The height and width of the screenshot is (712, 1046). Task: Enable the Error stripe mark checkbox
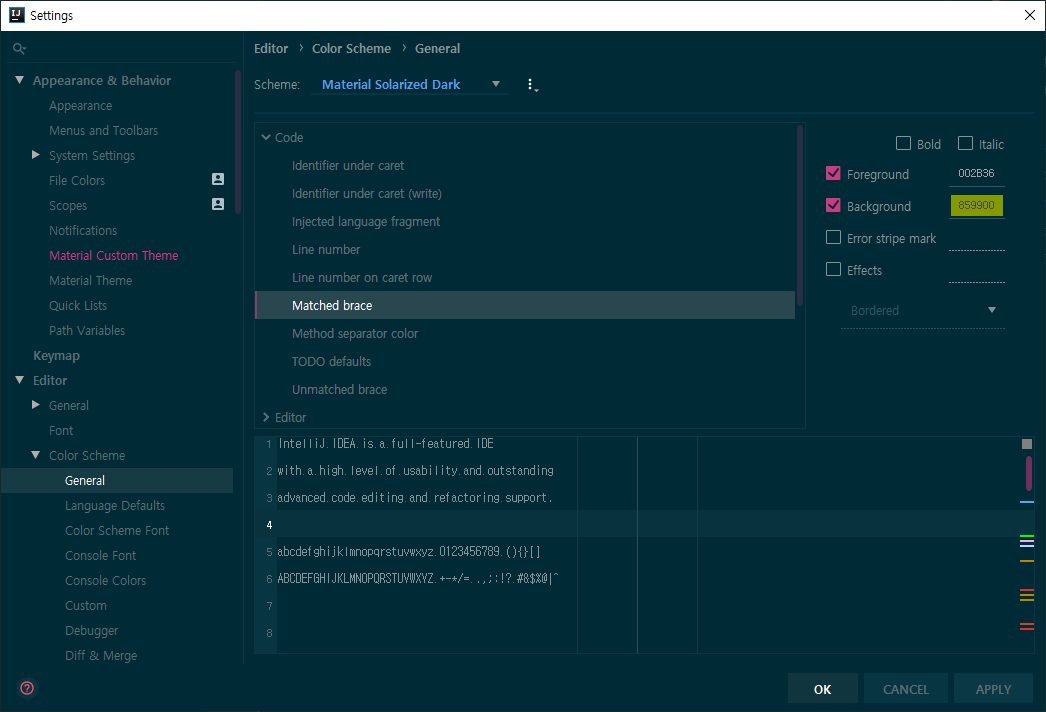tap(833, 238)
